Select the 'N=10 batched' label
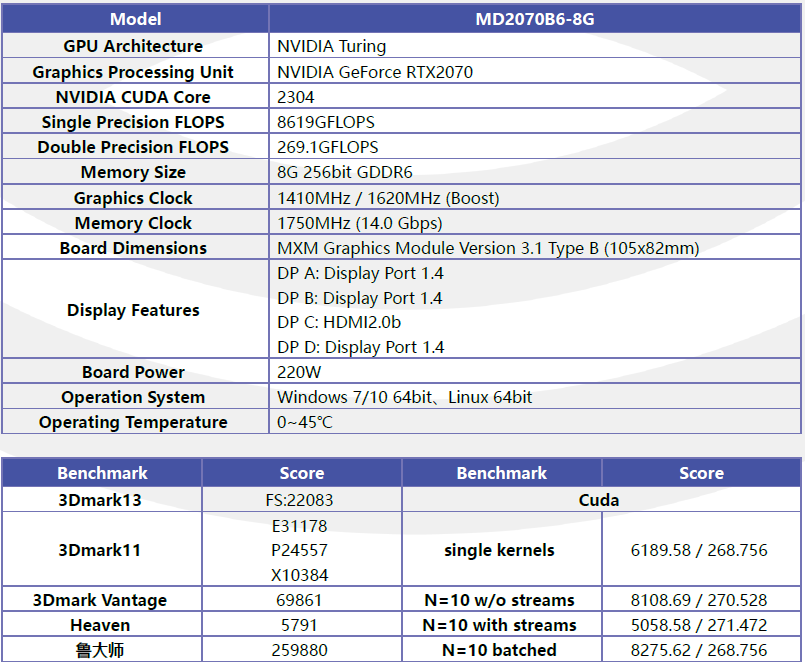Image resolution: width=805 pixels, height=664 pixels. point(499,651)
